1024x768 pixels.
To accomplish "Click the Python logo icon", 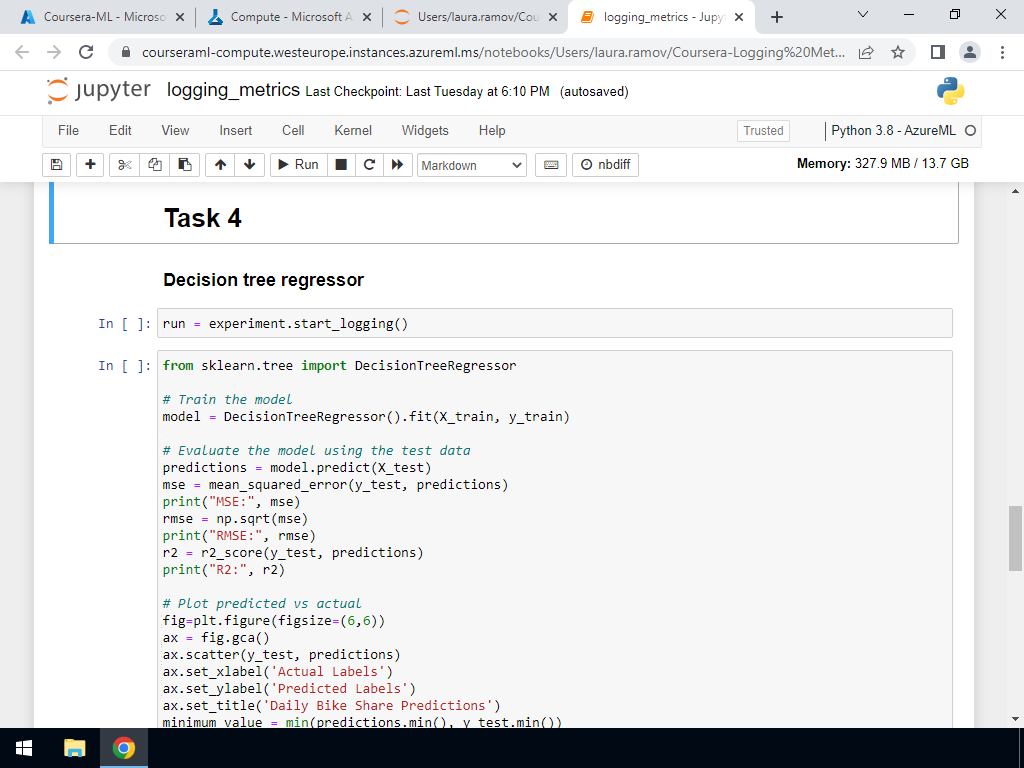I will (x=950, y=91).
